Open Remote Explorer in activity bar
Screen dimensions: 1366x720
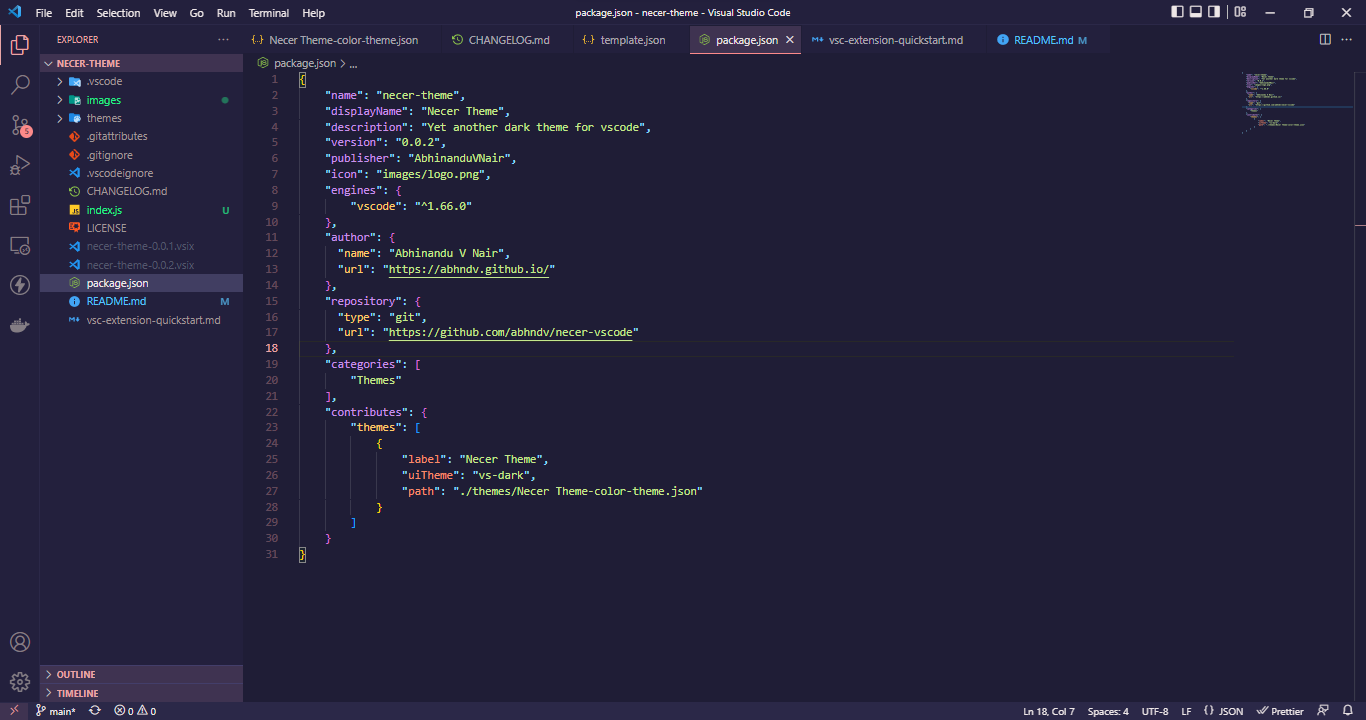[20, 245]
